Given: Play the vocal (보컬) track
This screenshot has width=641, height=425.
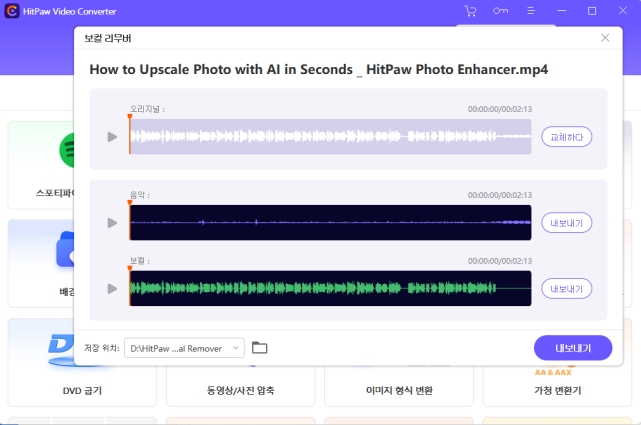Looking at the screenshot, I should click(112, 289).
